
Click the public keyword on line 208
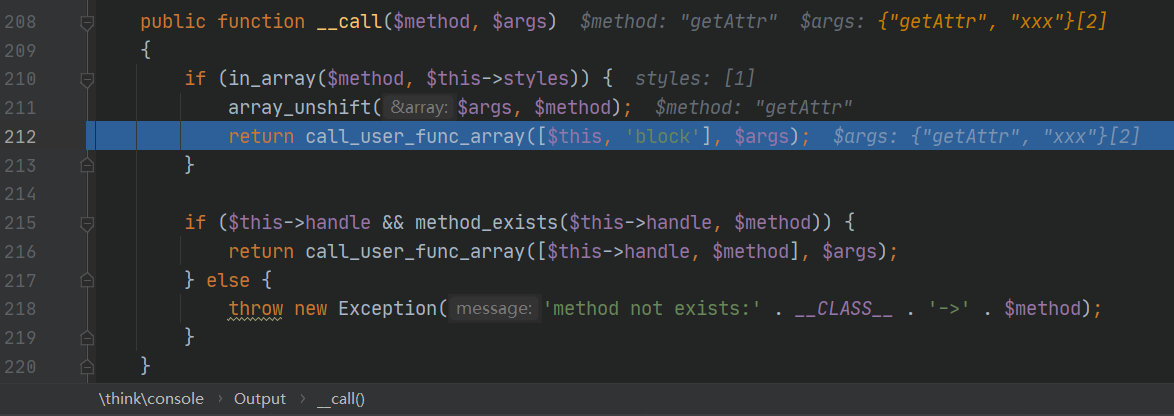[174, 22]
